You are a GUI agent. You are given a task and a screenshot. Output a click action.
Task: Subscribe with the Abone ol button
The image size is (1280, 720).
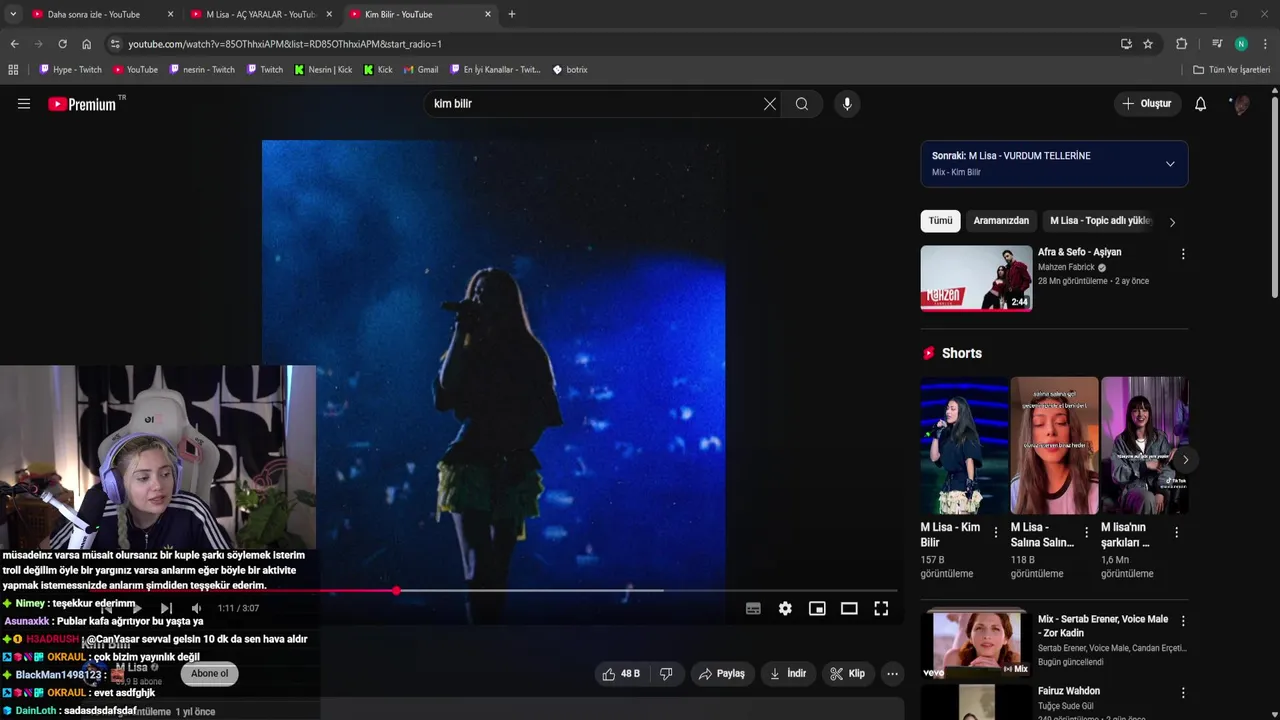pyautogui.click(x=210, y=674)
